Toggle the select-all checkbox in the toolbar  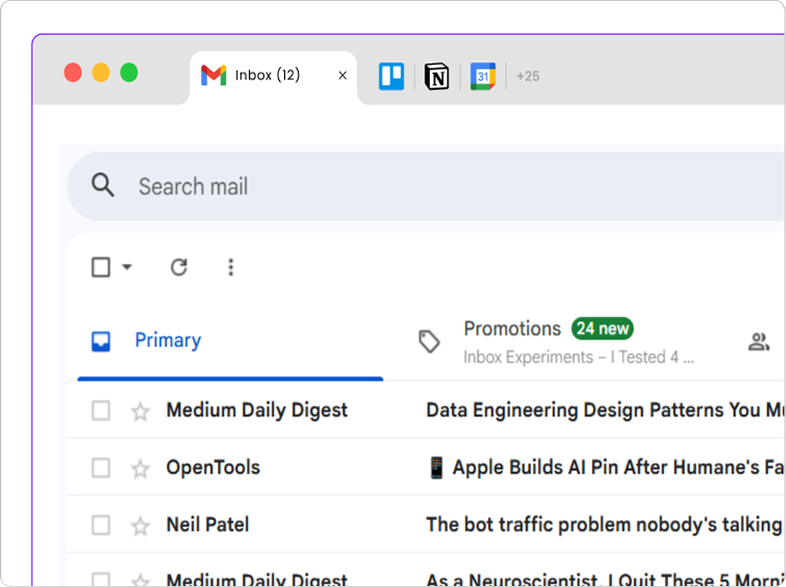(101, 267)
